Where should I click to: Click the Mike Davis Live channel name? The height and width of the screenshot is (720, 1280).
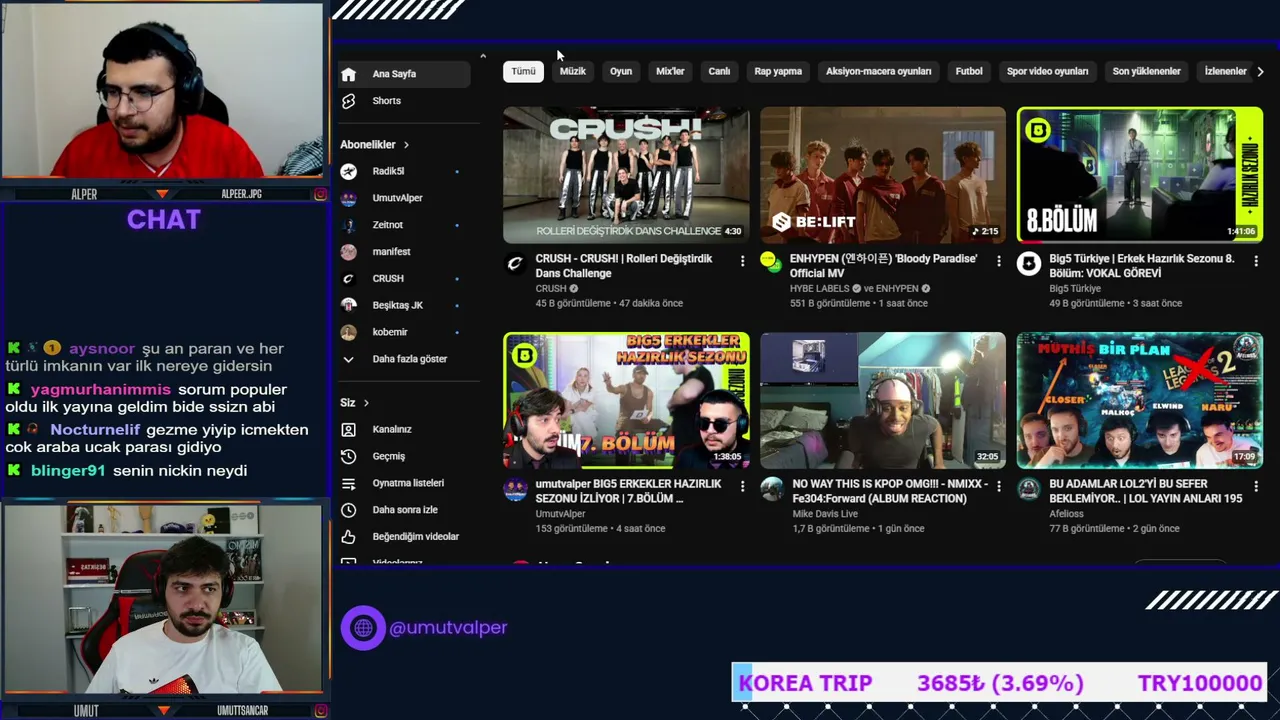825,514
